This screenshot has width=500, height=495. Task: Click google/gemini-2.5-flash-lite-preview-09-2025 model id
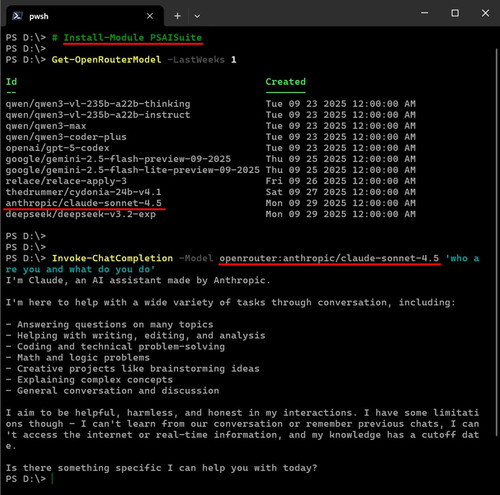tap(132, 170)
